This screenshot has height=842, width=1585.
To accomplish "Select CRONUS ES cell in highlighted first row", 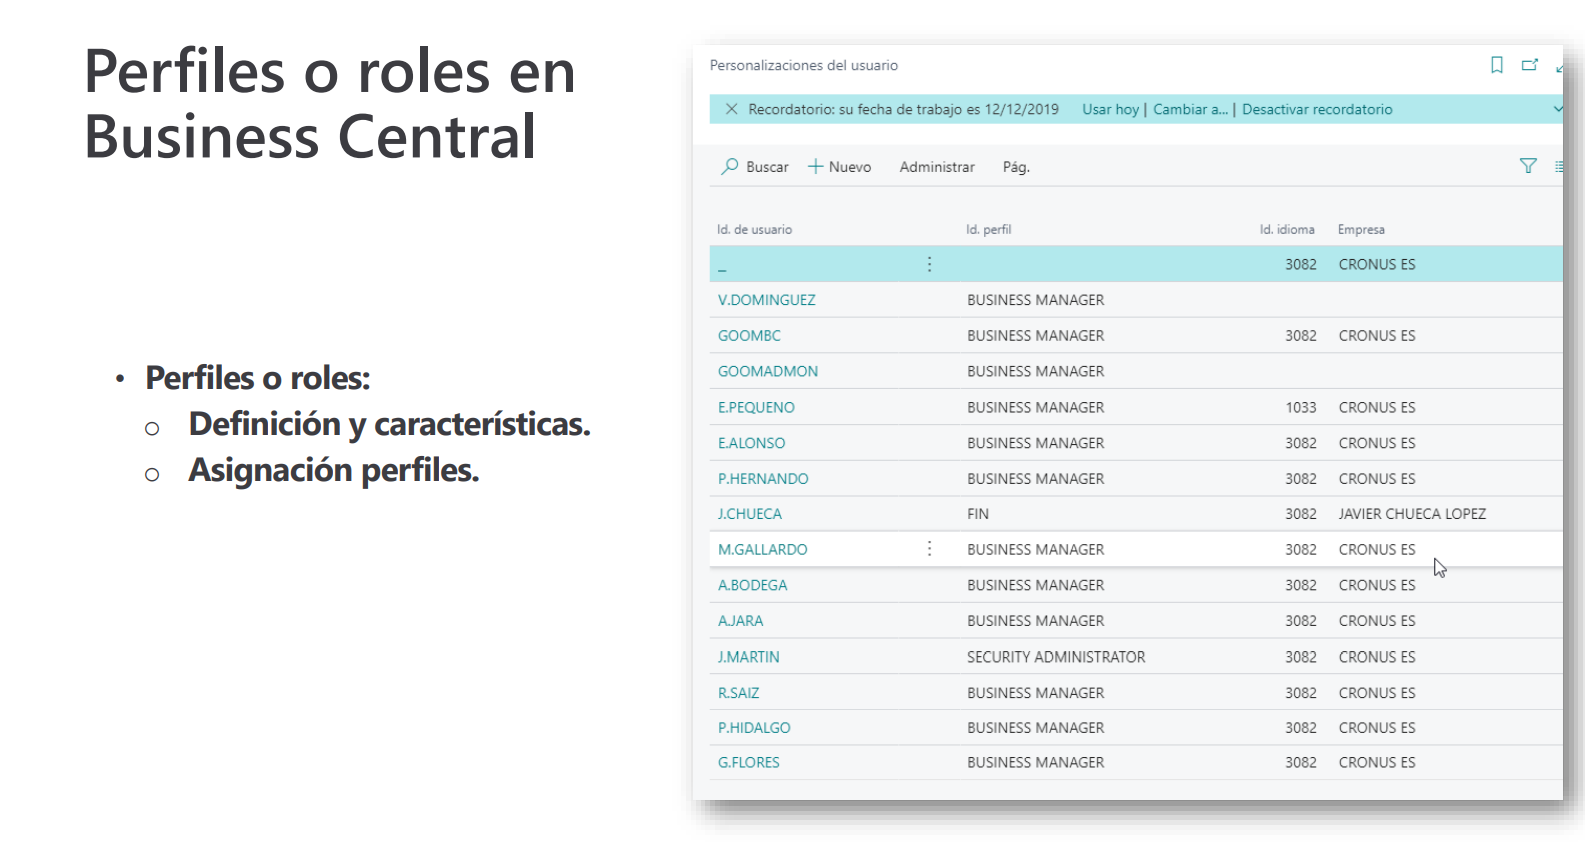I will (x=1377, y=264).
